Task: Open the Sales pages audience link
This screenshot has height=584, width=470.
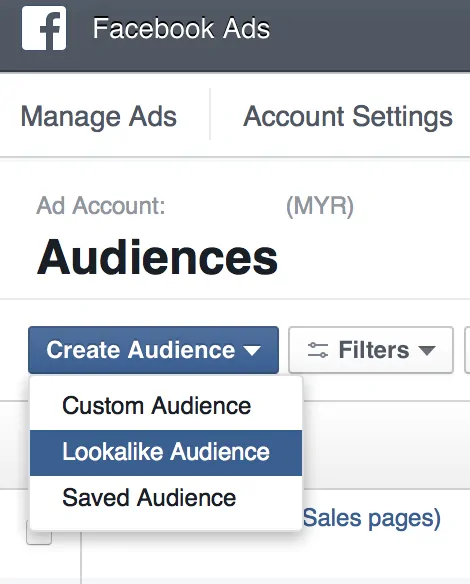Action: [372, 518]
